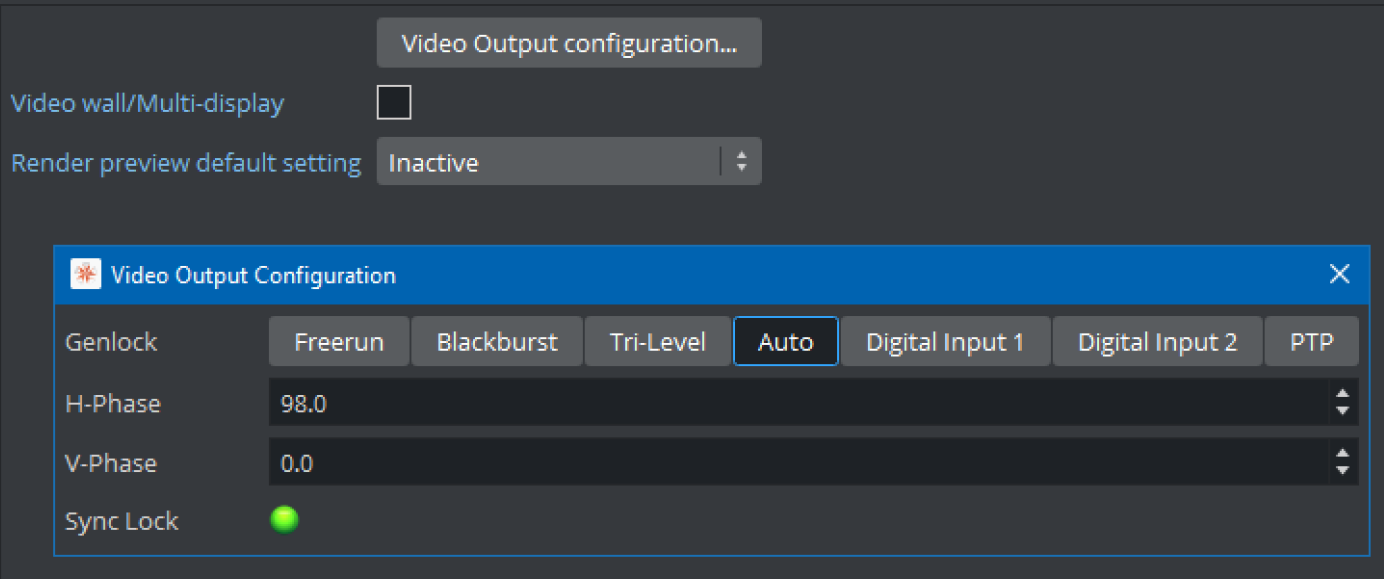This screenshot has height=579, width=1384.
Task: Choose Digital Input 1 as genlock source
Action: click(x=945, y=342)
